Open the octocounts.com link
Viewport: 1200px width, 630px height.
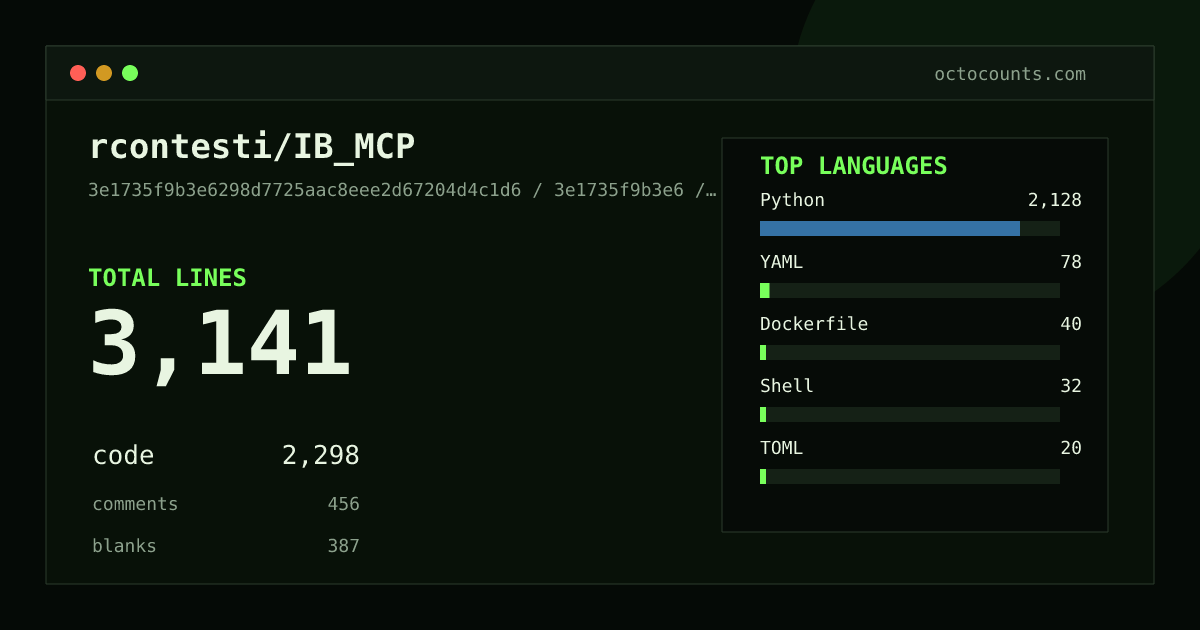tap(1010, 74)
